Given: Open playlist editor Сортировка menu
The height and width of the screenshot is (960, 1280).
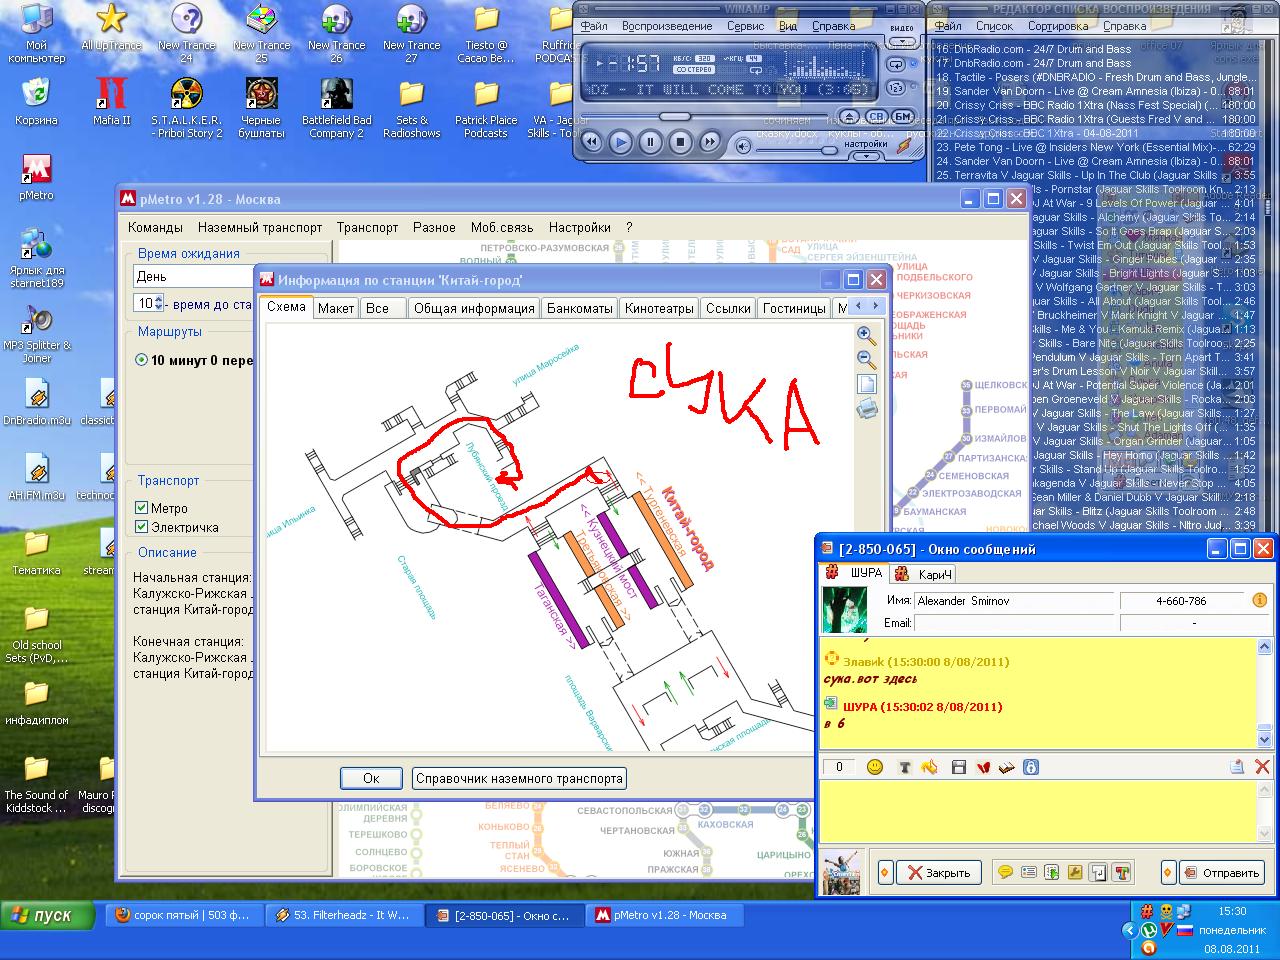Looking at the screenshot, I should pyautogui.click(x=1058, y=26).
